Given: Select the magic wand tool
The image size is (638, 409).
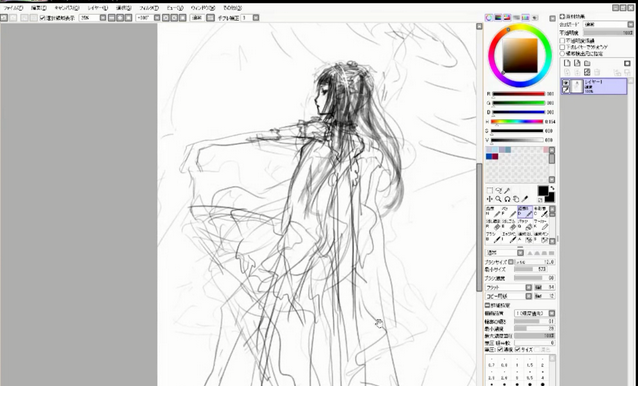Looking at the screenshot, I should click(x=508, y=190).
